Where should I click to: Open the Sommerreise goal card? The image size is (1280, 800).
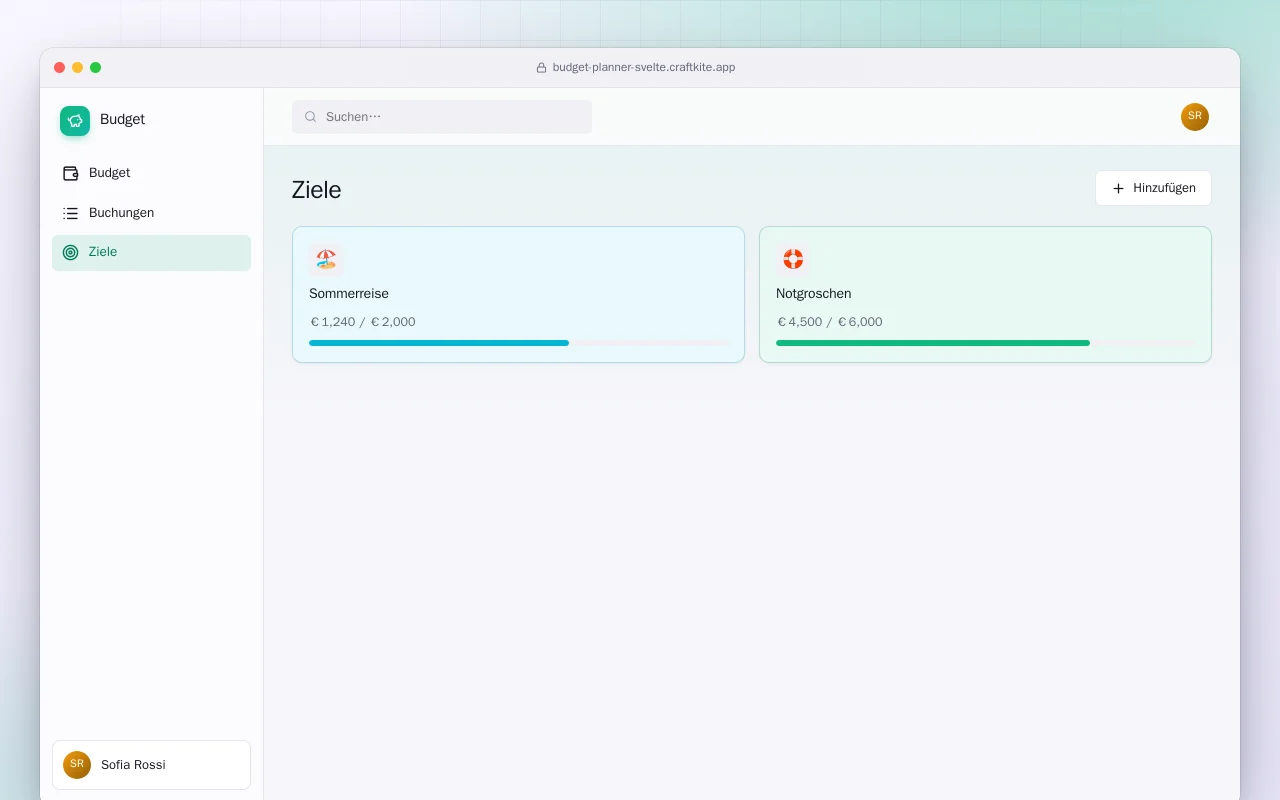(518, 295)
